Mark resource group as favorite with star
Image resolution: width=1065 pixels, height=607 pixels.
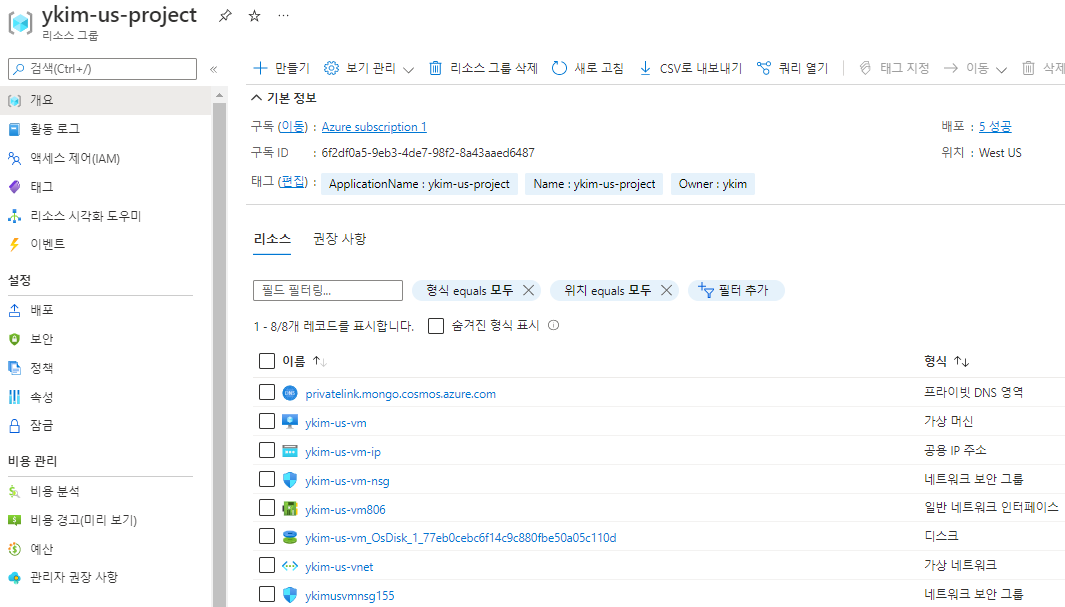[254, 16]
